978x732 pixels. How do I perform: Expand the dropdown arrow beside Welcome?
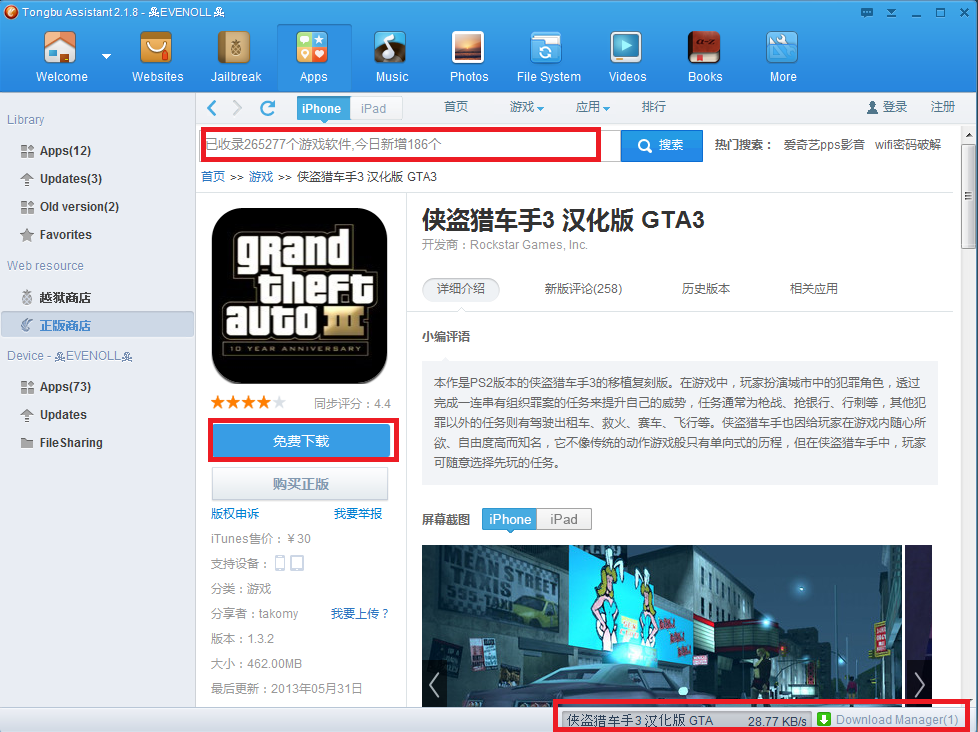[x=107, y=56]
